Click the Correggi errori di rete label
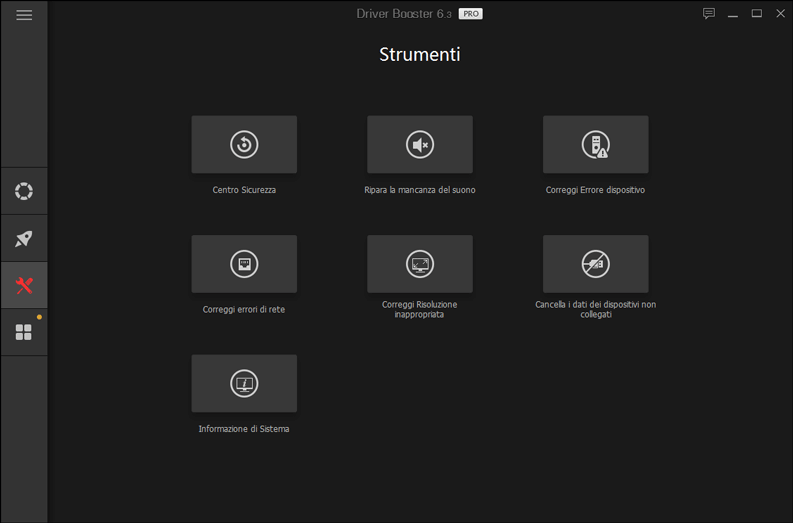Viewport: 793px width, 523px height. tap(244, 309)
